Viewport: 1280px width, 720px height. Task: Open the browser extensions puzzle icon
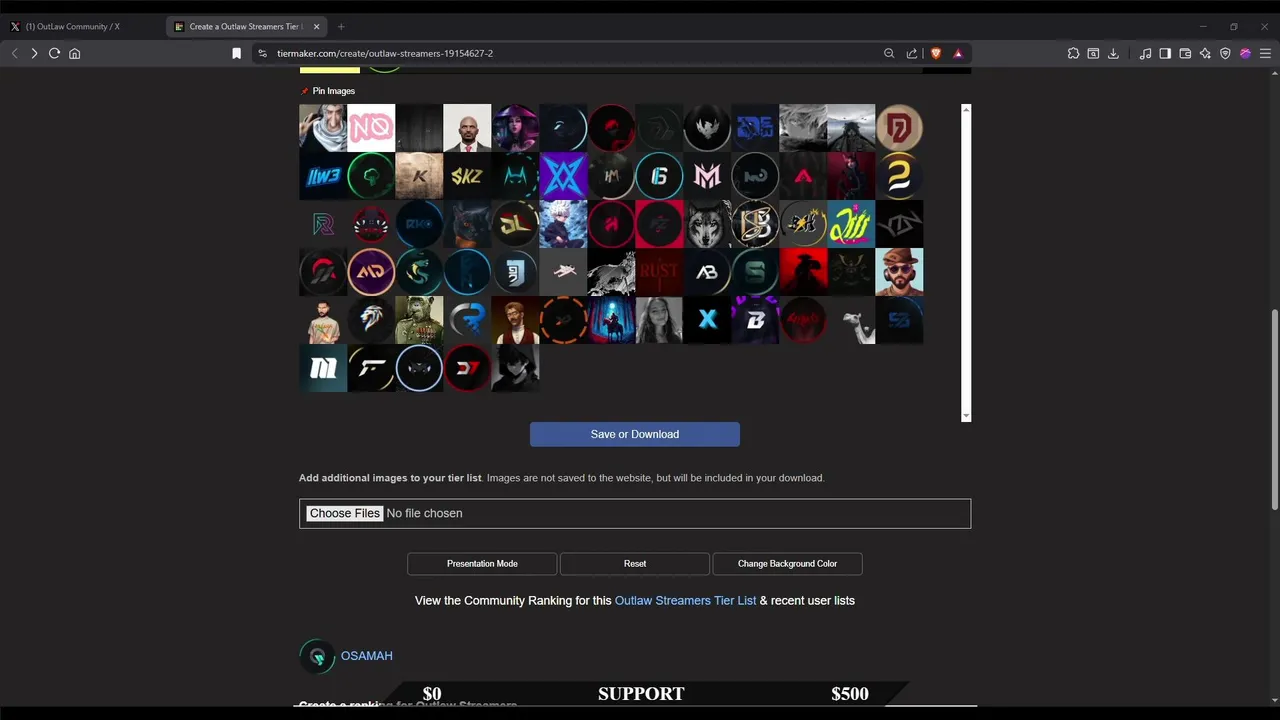point(1073,53)
